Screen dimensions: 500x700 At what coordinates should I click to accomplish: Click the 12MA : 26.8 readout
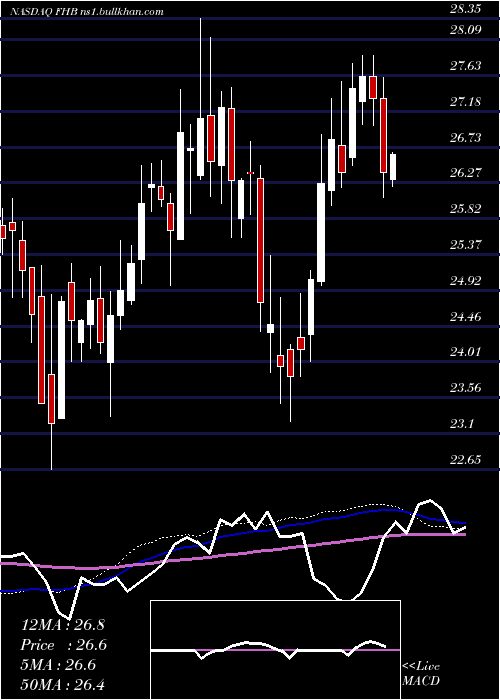(x=62, y=625)
